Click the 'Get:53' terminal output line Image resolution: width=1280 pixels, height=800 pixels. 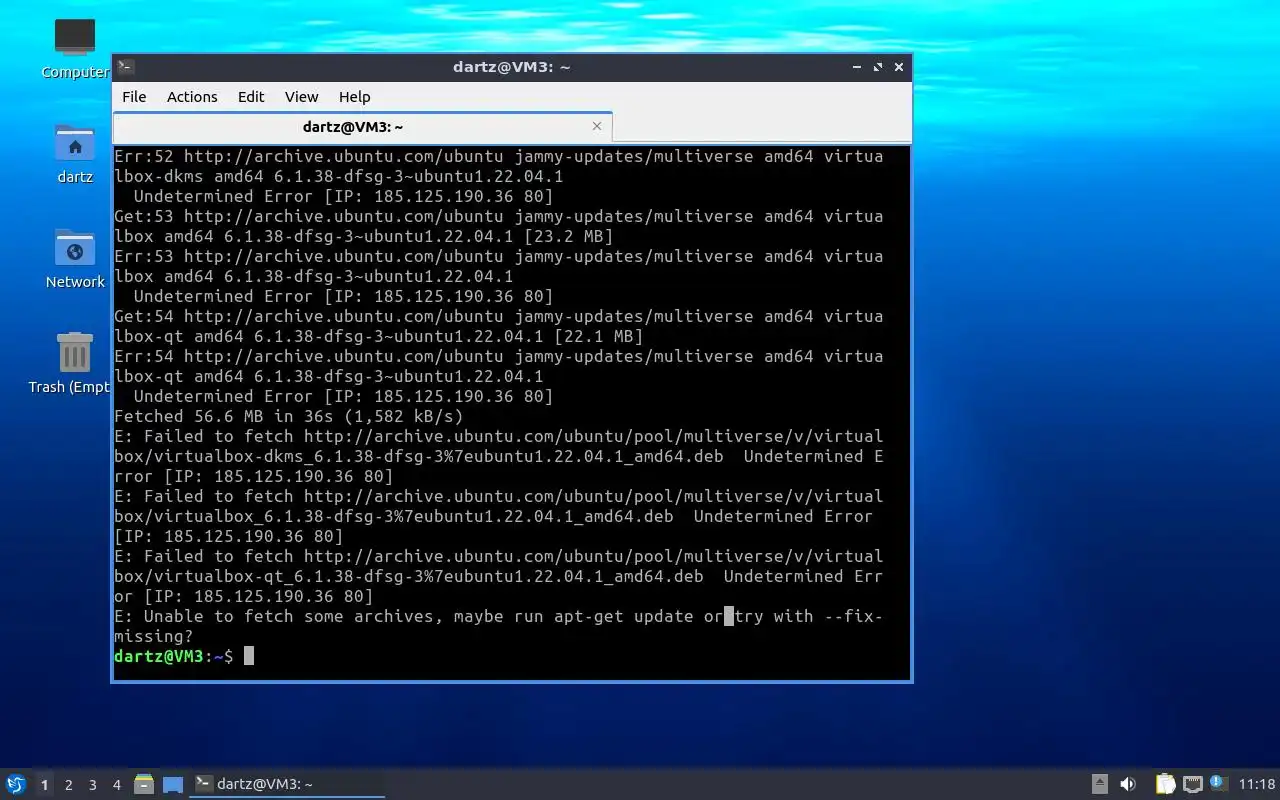[499, 226]
